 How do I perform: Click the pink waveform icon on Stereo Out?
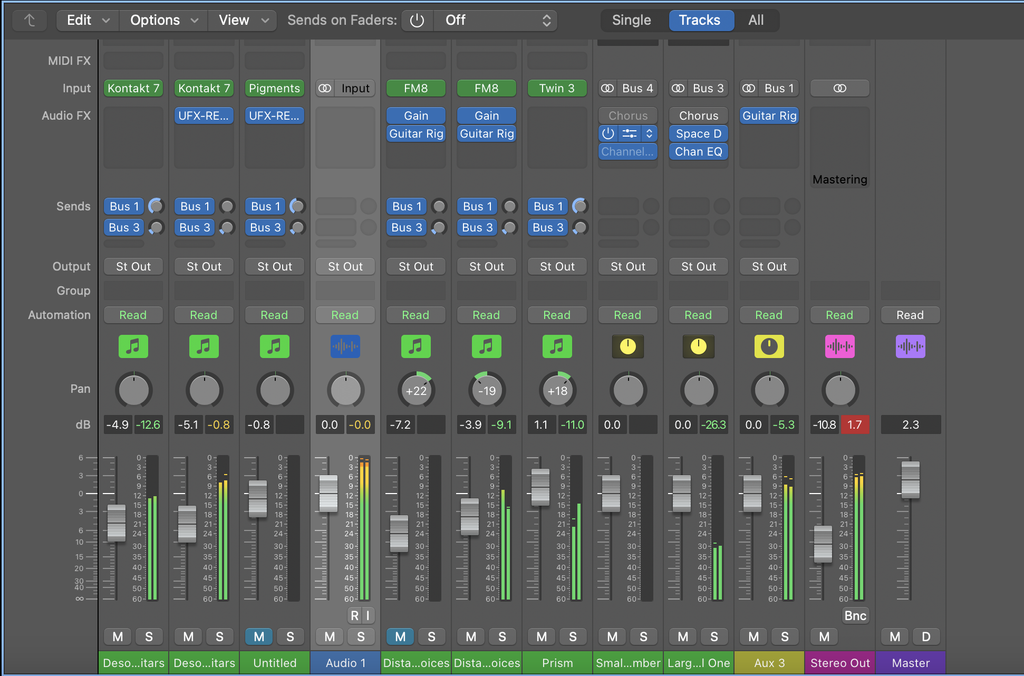(x=840, y=346)
